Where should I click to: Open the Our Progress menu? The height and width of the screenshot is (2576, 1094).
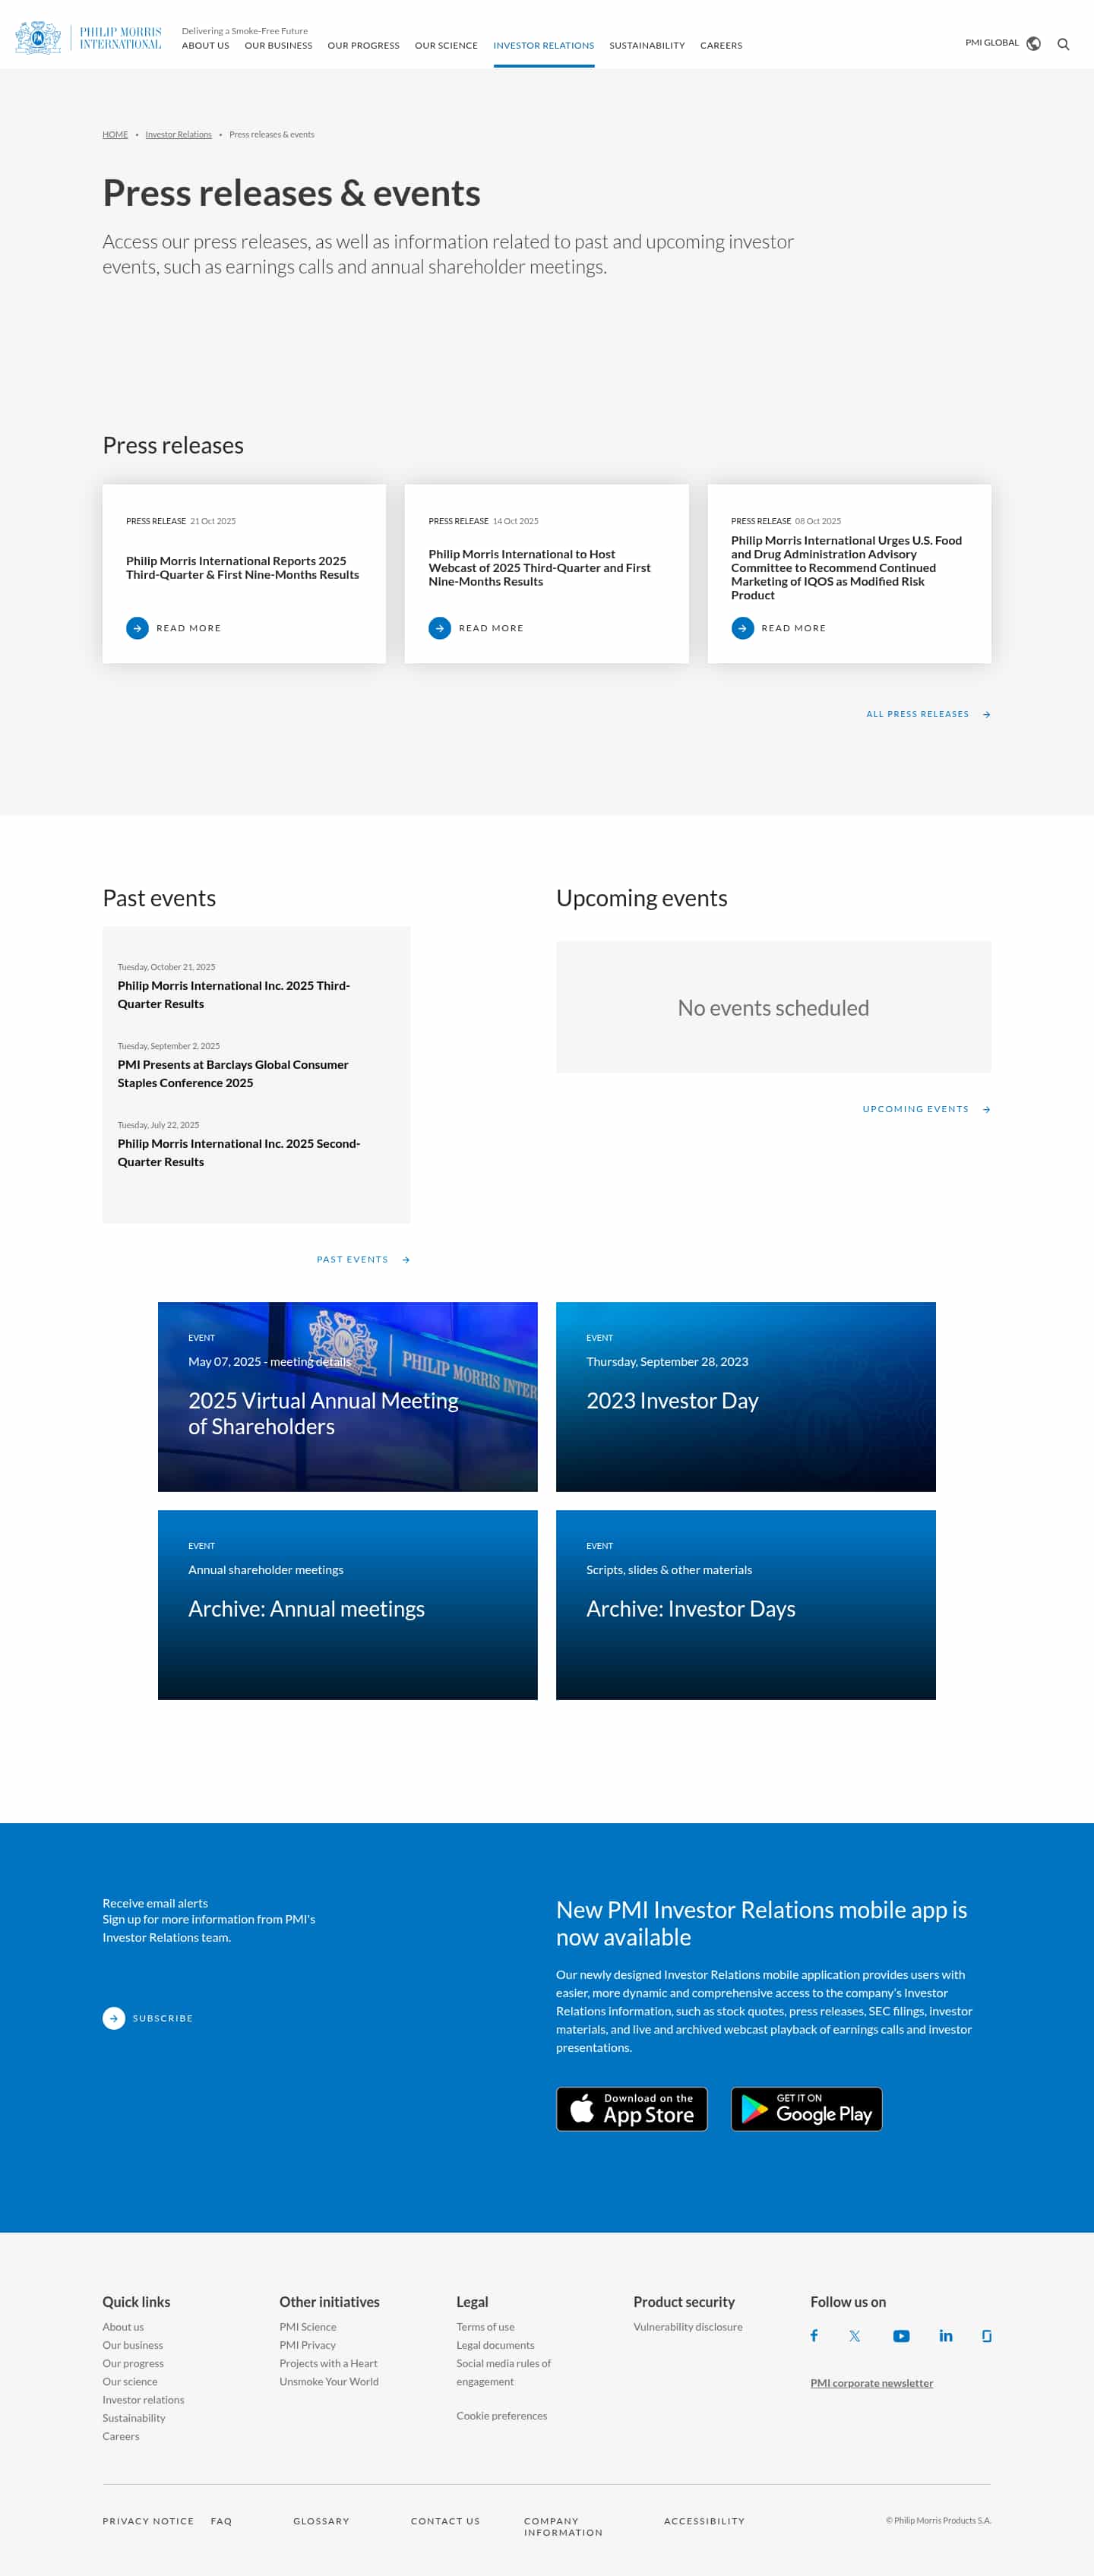pyautogui.click(x=363, y=46)
